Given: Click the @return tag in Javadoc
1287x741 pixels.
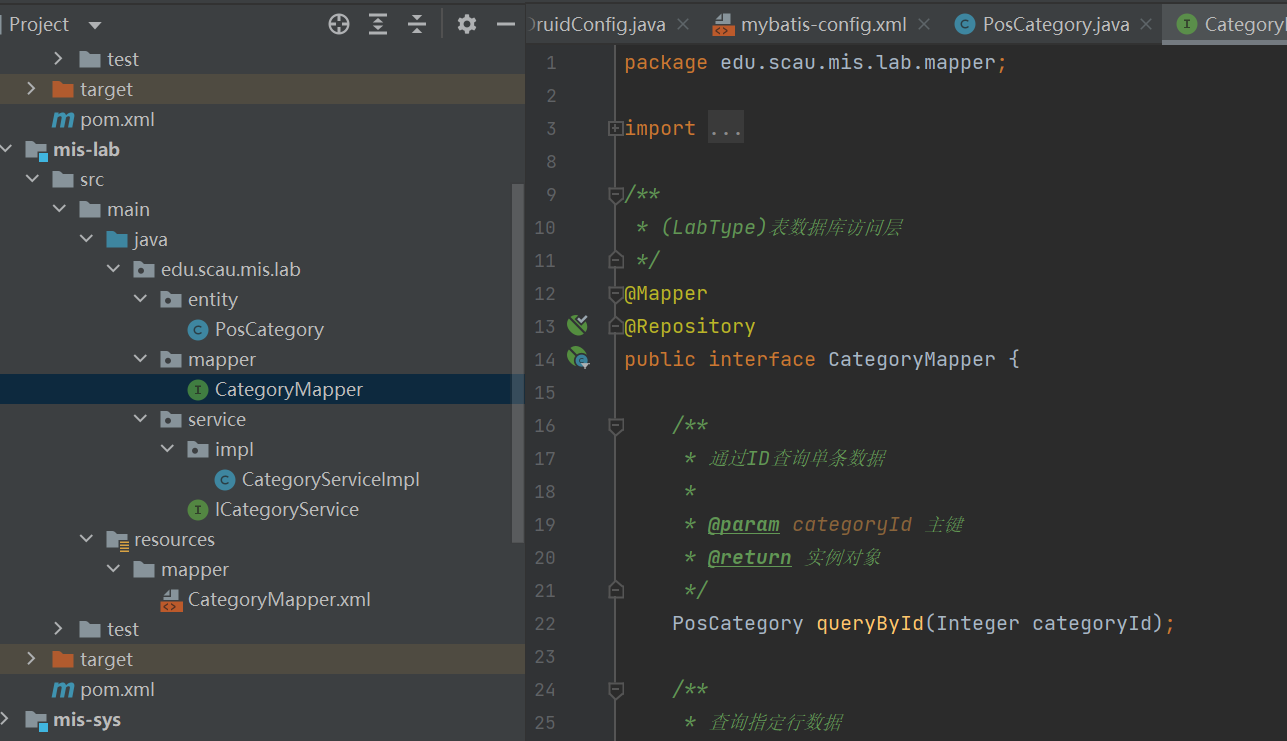Looking at the screenshot, I should (749, 557).
